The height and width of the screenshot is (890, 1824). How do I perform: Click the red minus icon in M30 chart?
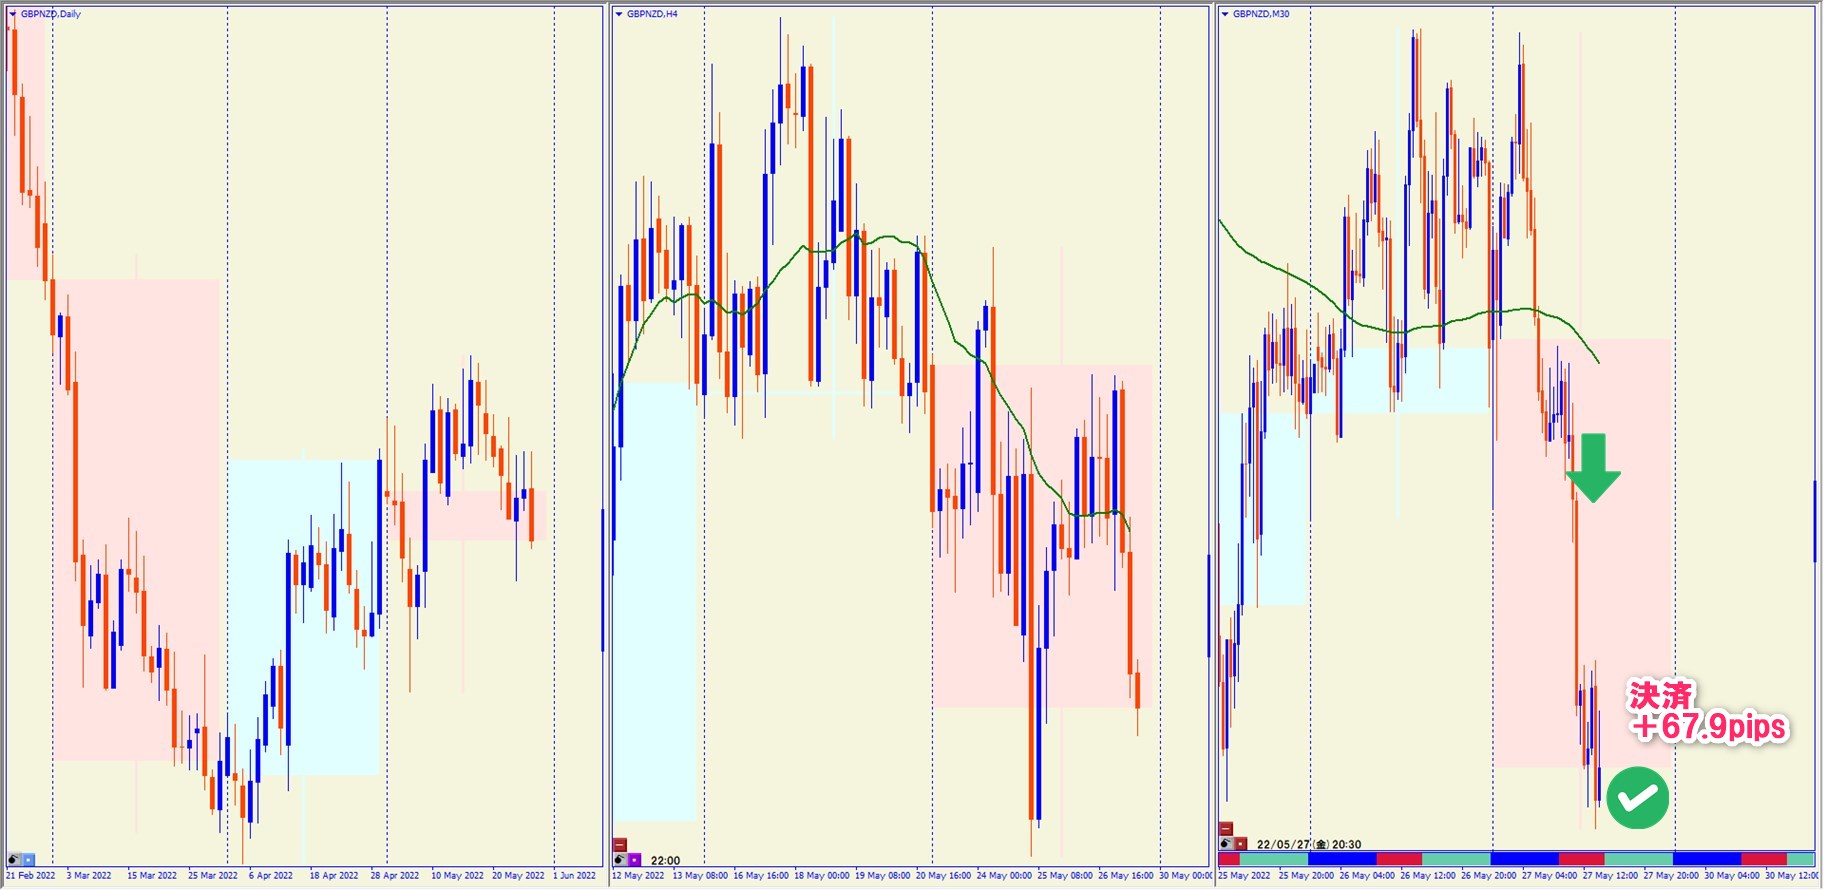1226,829
